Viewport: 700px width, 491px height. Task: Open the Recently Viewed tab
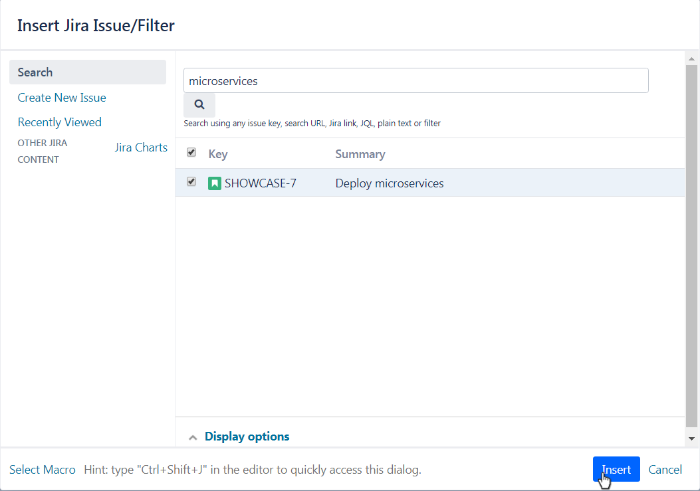click(x=59, y=122)
